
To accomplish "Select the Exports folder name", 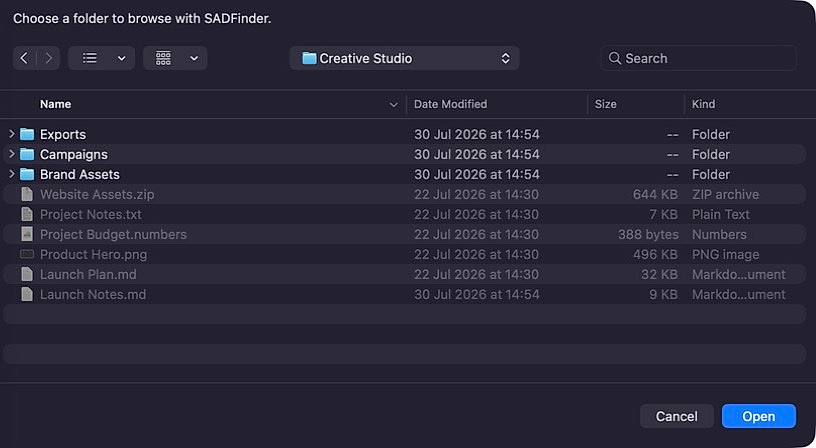I will [x=63, y=134].
